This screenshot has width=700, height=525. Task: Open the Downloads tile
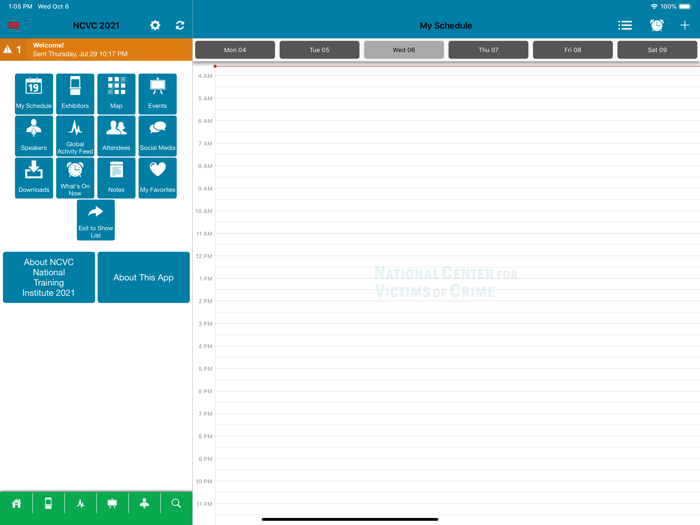coord(34,178)
